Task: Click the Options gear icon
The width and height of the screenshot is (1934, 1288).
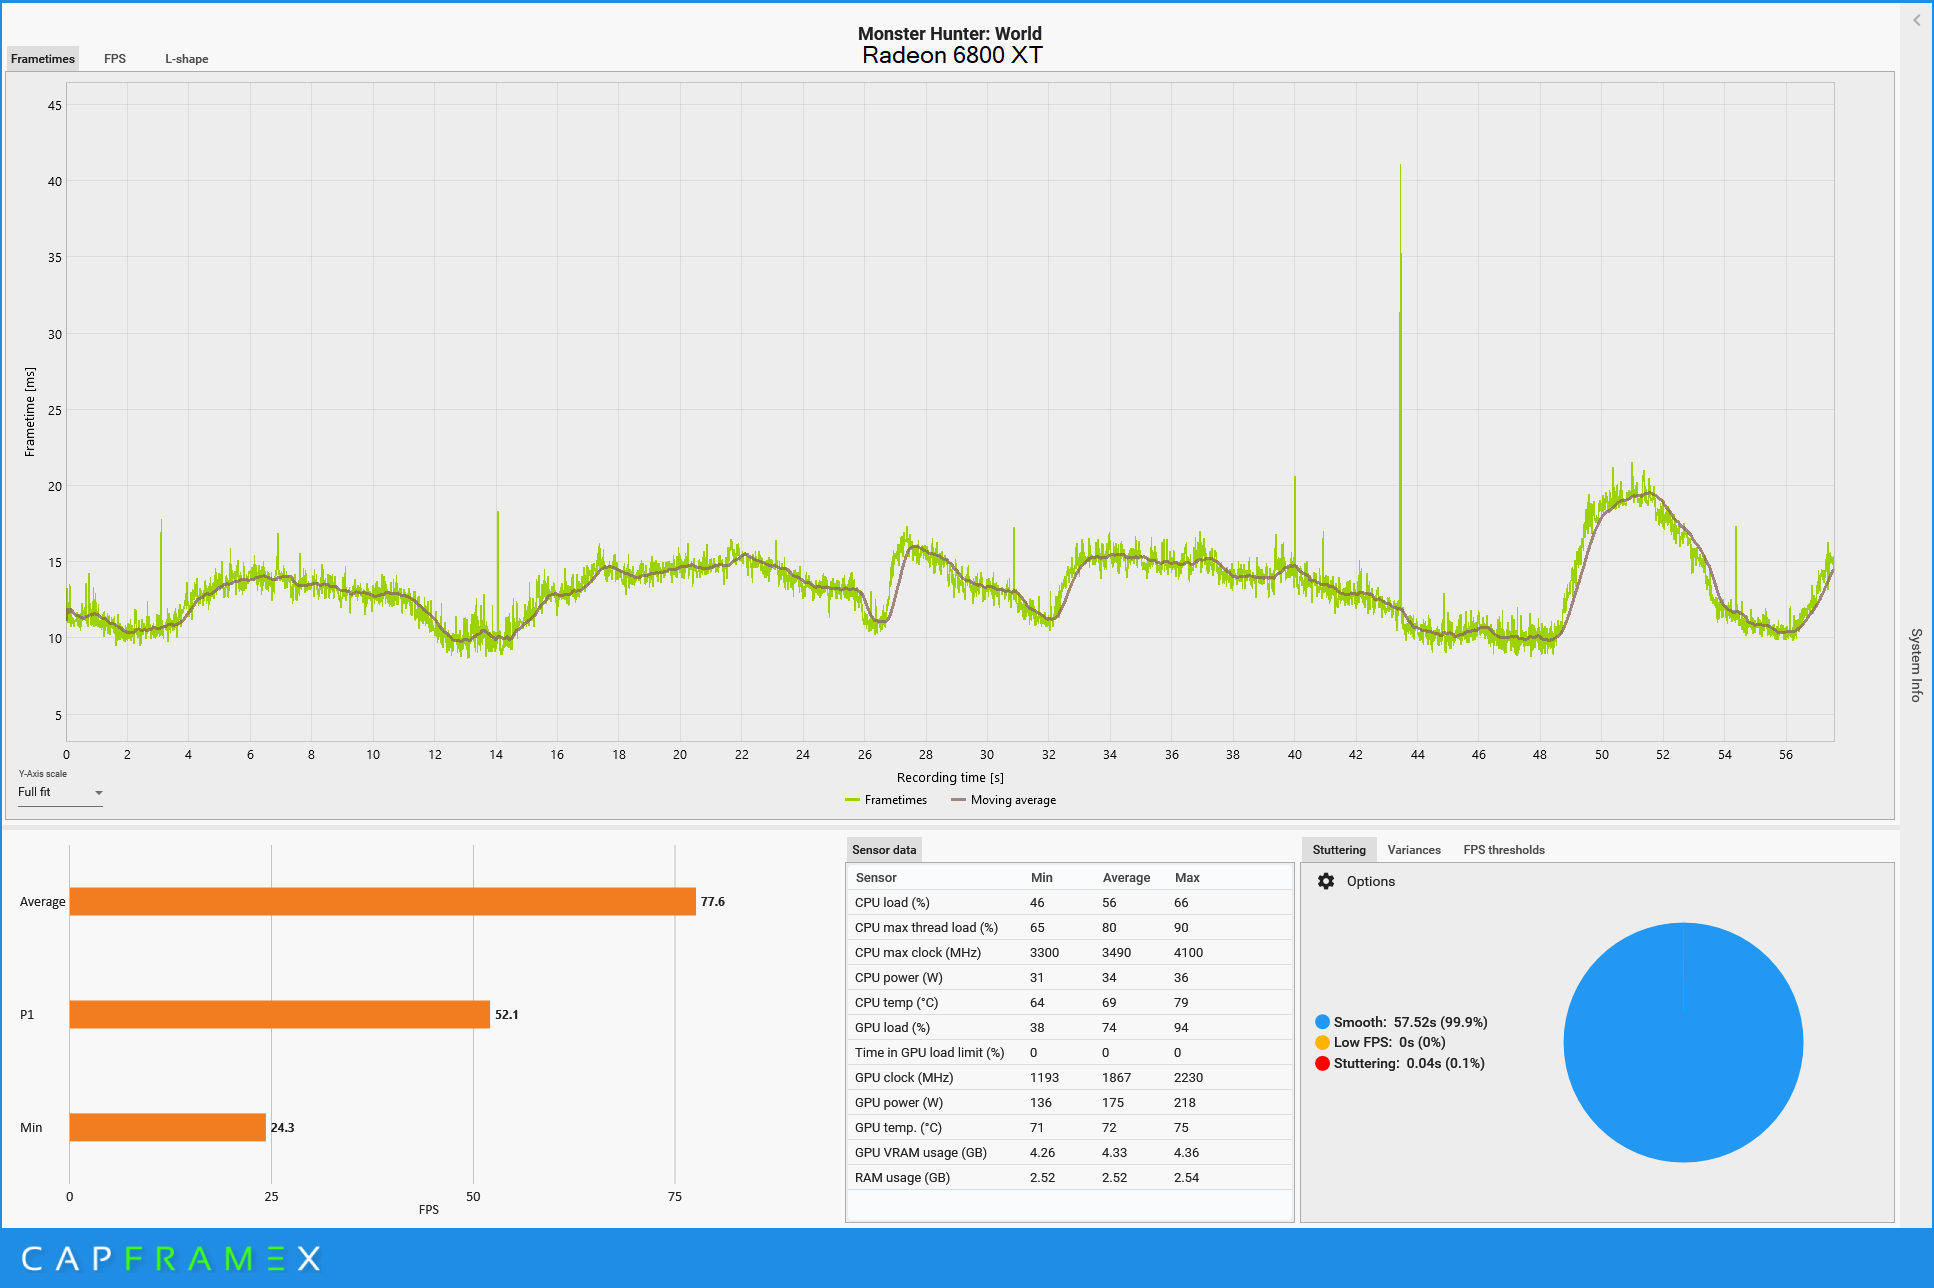Action: coord(1326,881)
